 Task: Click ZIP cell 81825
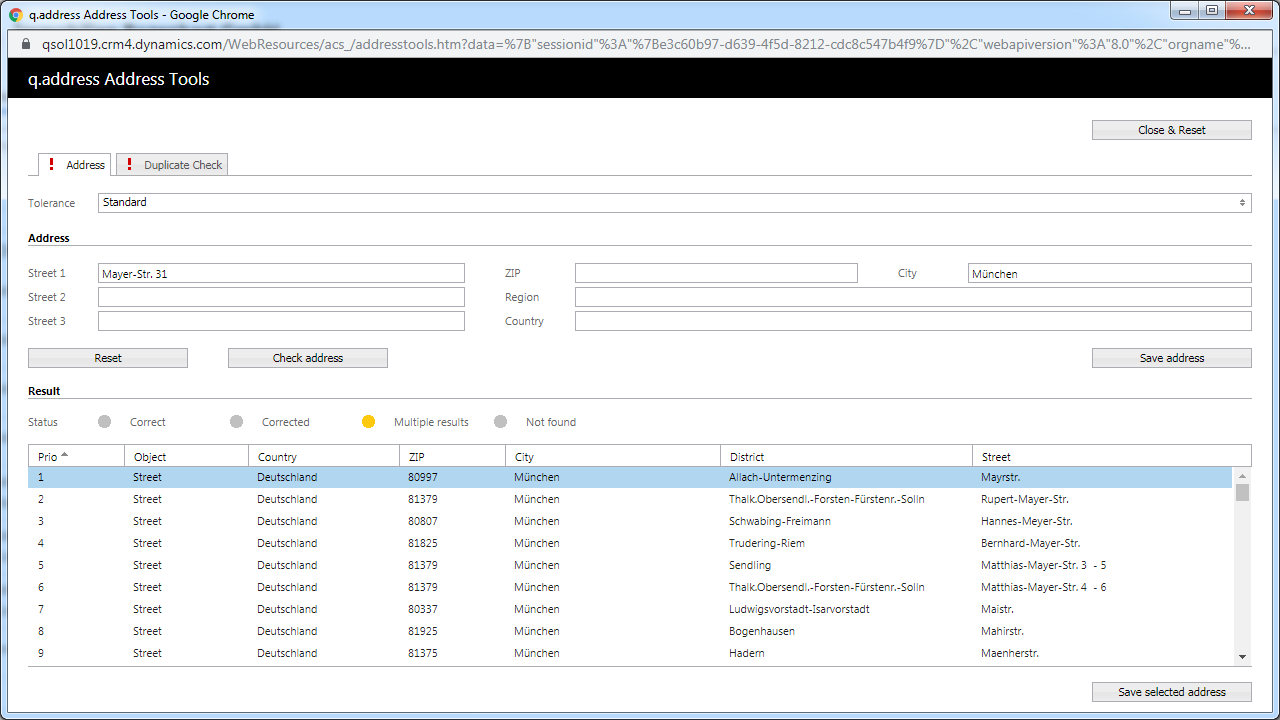423,543
